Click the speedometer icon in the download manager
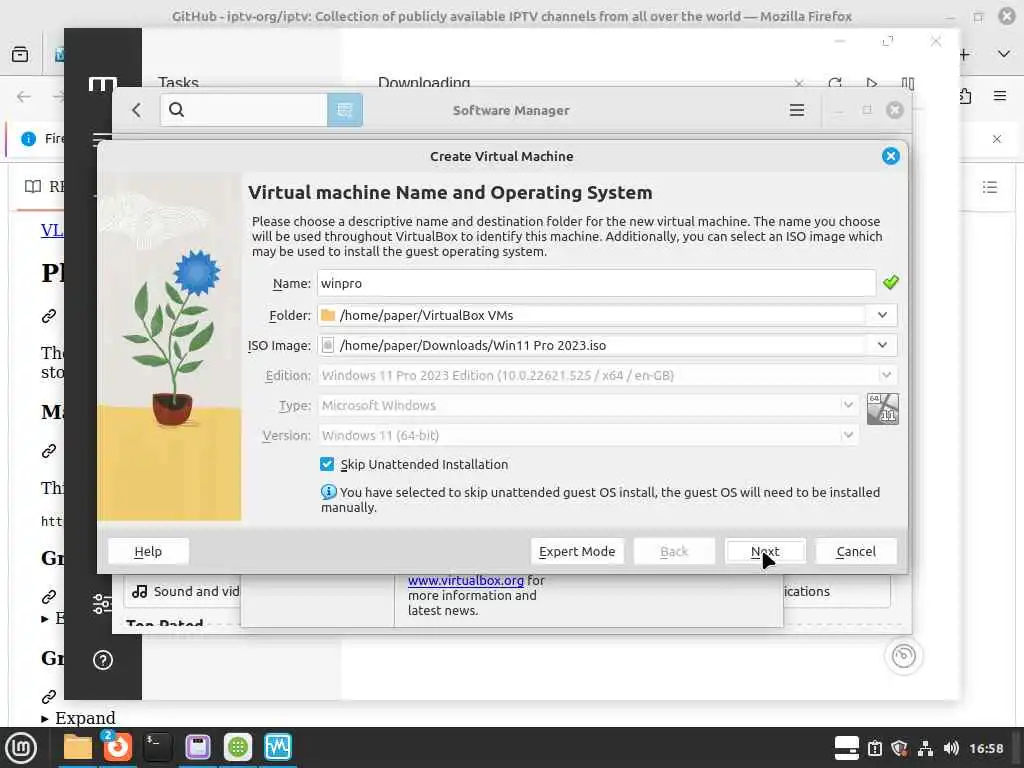 [904, 656]
